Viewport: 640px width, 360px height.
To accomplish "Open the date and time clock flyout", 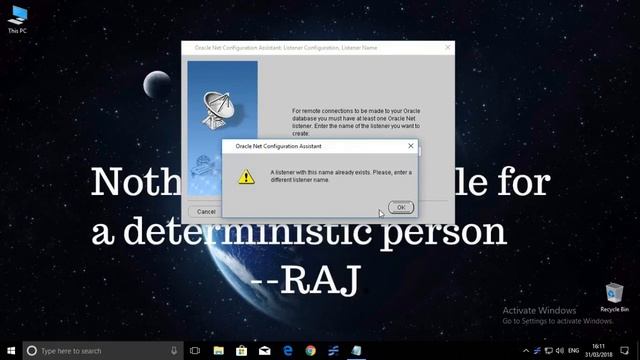I will (598, 351).
